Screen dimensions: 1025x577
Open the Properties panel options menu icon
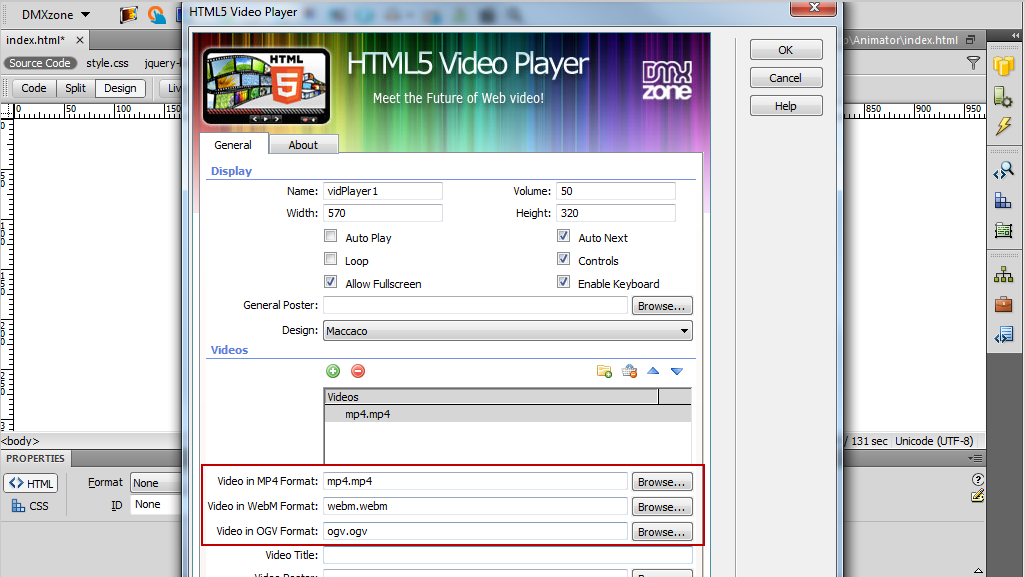click(x=975, y=458)
